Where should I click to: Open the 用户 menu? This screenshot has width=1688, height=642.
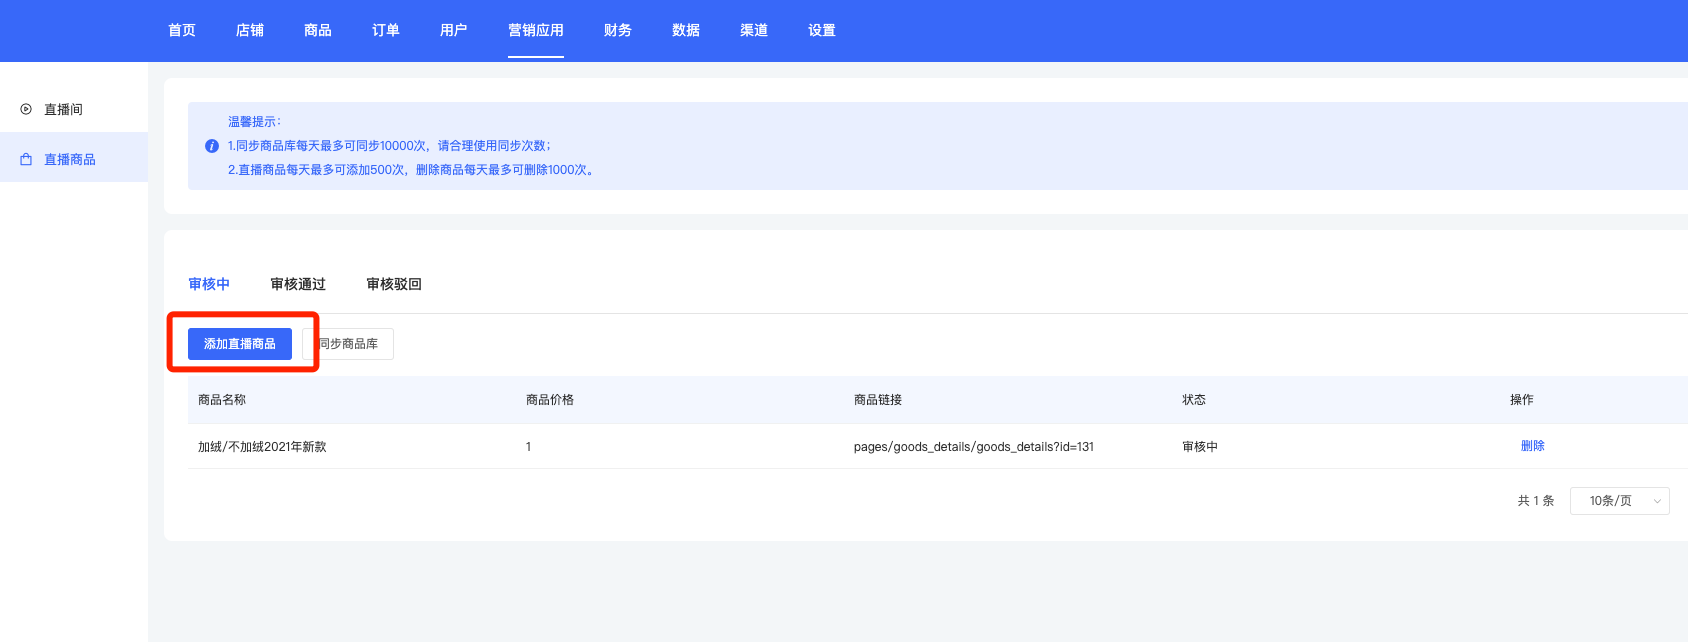click(454, 30)
